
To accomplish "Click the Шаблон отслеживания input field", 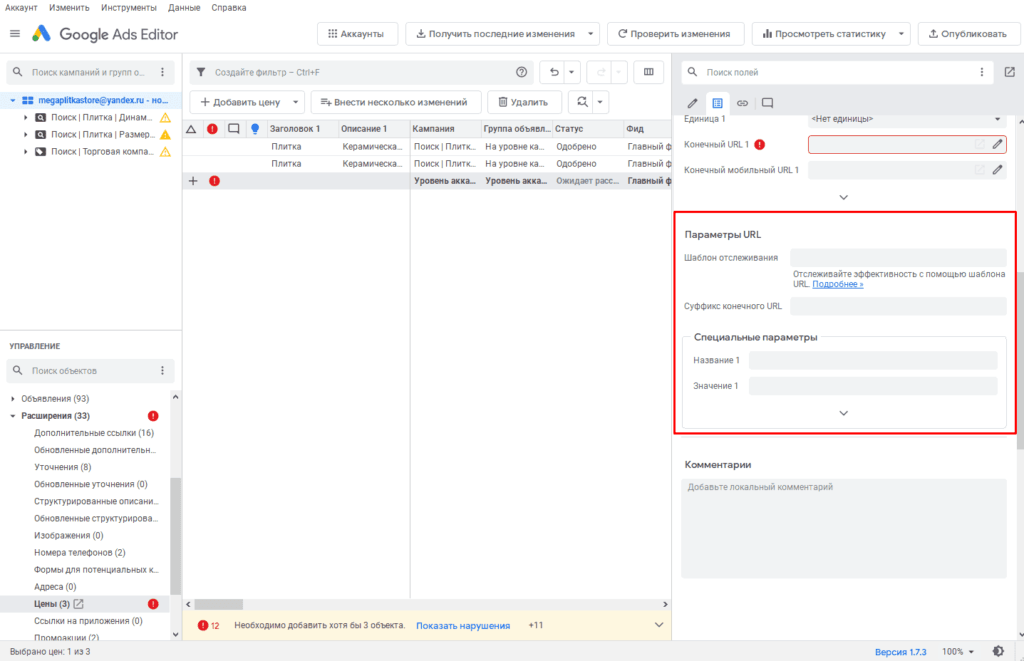I will pos(898,257).
